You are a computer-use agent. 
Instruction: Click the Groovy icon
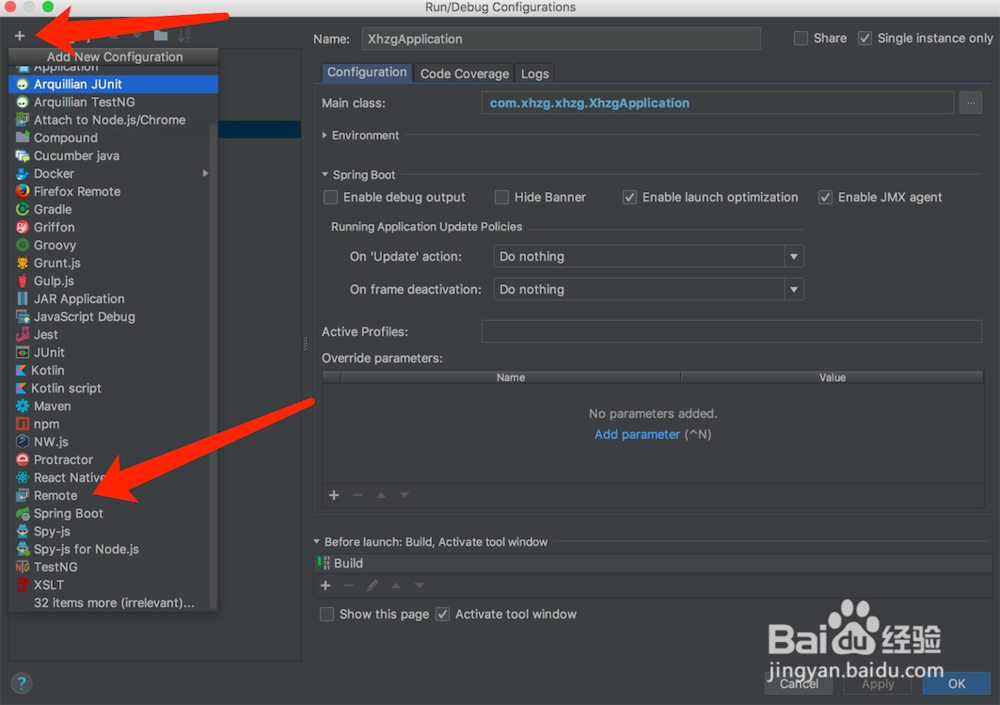[x=22, y=245]
